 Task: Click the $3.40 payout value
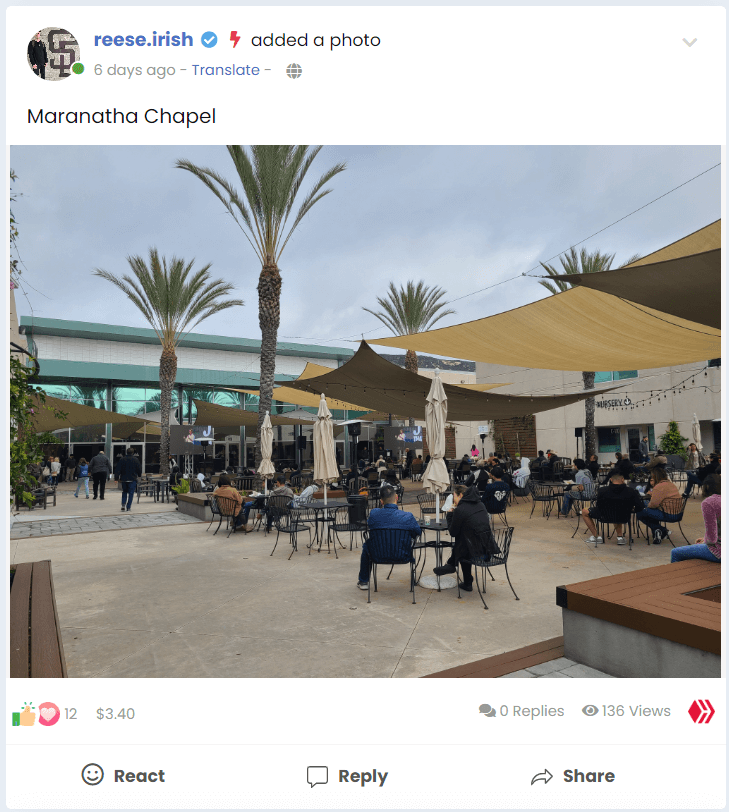point(115,714)
